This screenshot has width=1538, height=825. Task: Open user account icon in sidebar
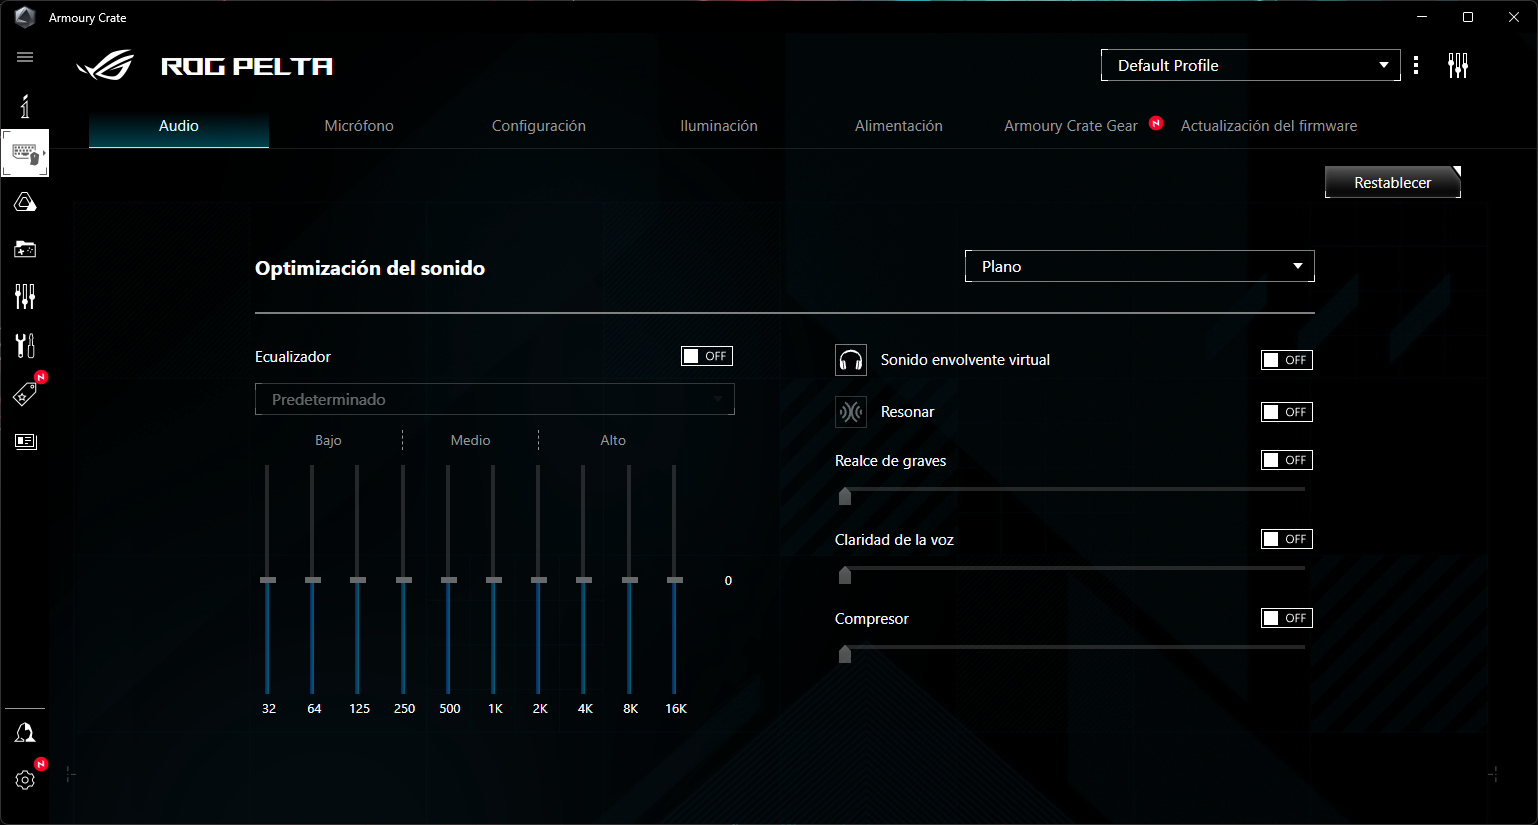point(25,733)
